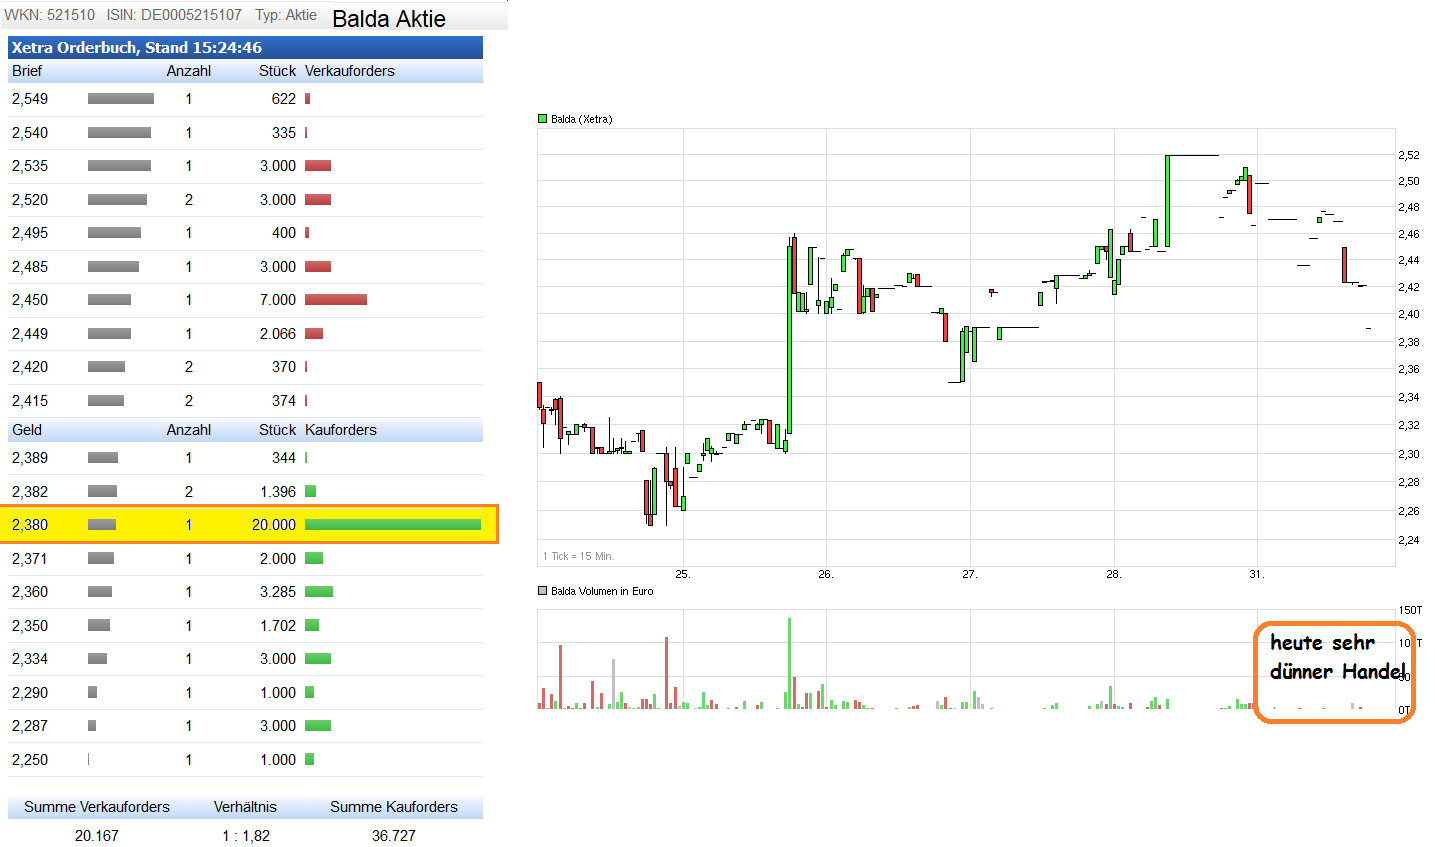Click the 'Summe Kauforders' label

click(x=394, y=807)
